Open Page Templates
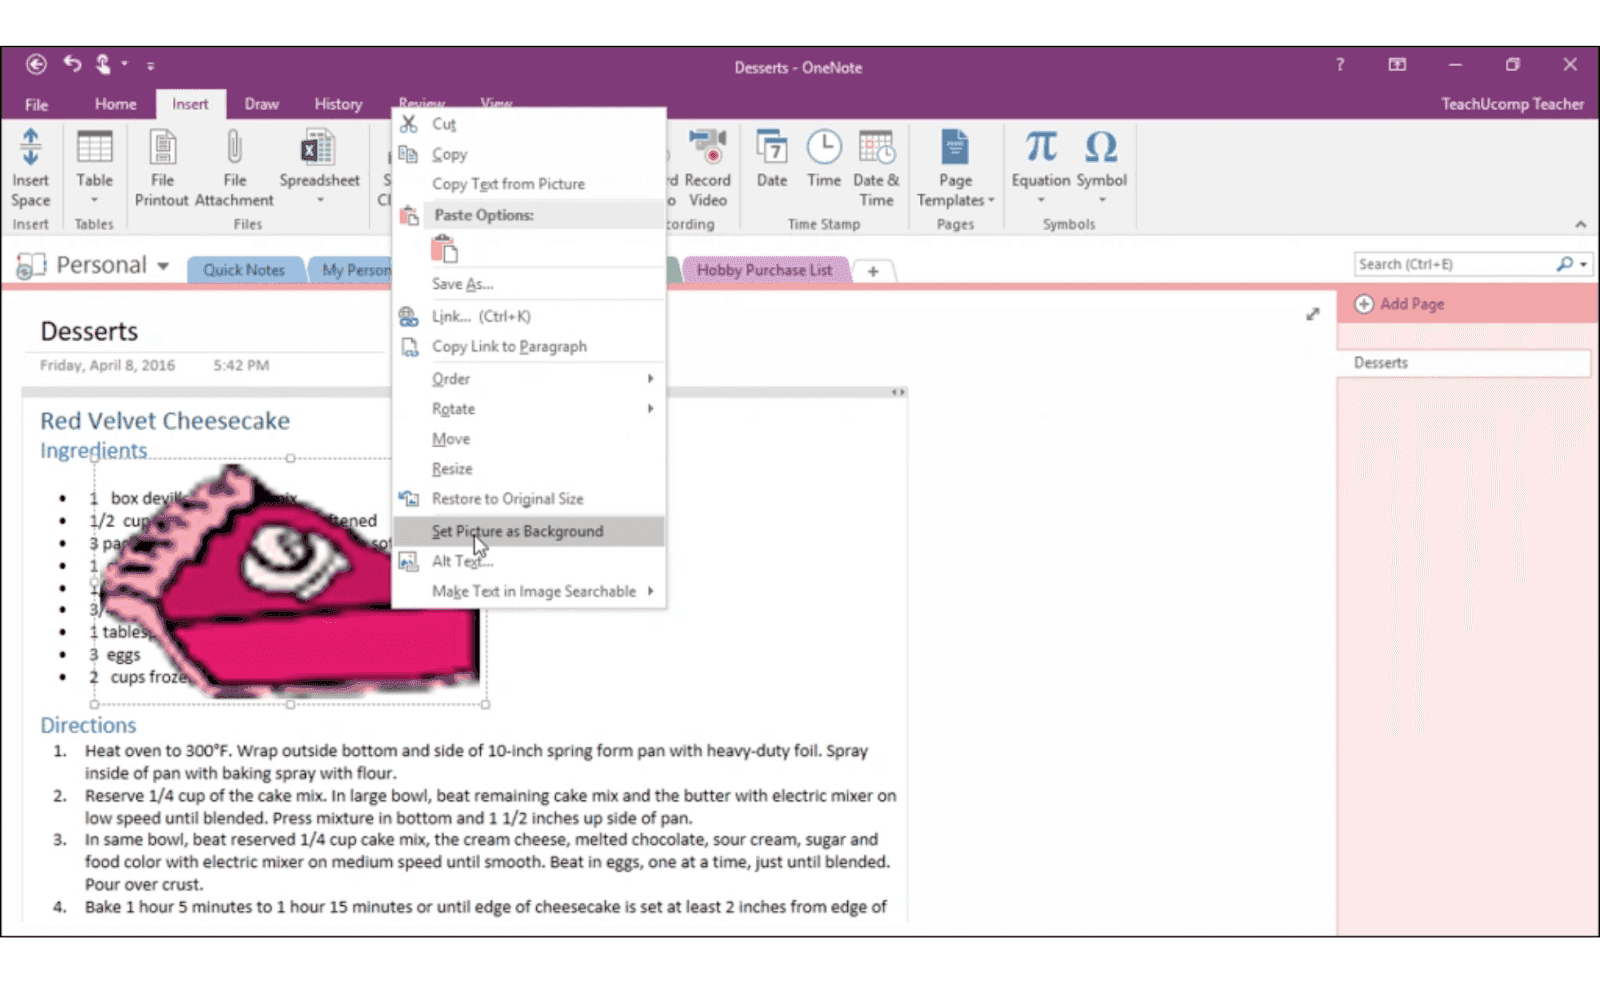The height and width of the screenshot is (1004, 1600). point(954,165)
